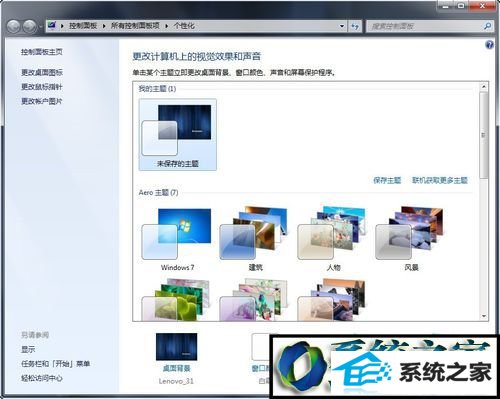
Task: Click 联机获取更多主题 link
Action: (440, 180)
